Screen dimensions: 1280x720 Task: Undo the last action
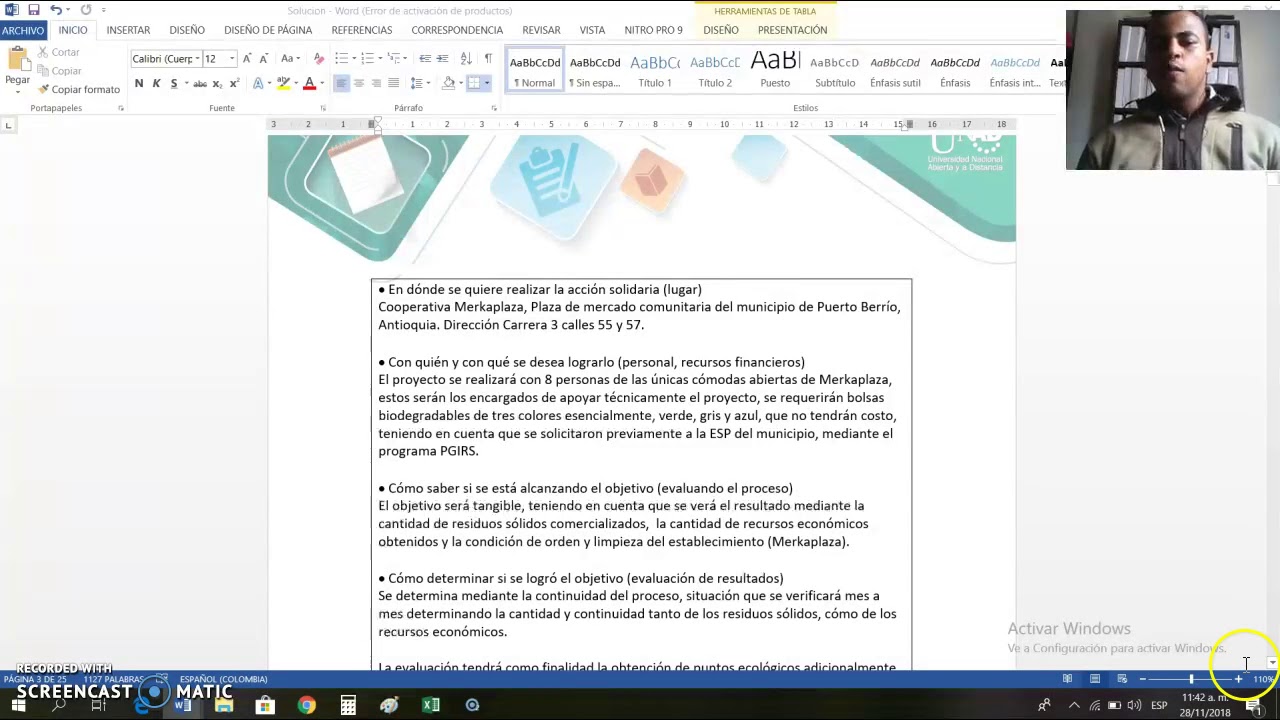click(x=56, y=10)
